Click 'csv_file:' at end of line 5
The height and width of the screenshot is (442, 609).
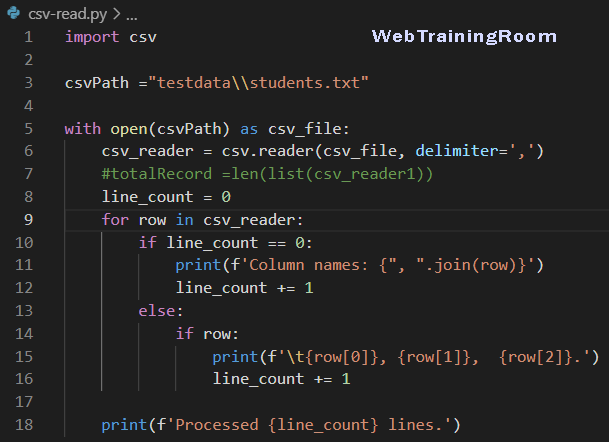(x=309, y=129)
